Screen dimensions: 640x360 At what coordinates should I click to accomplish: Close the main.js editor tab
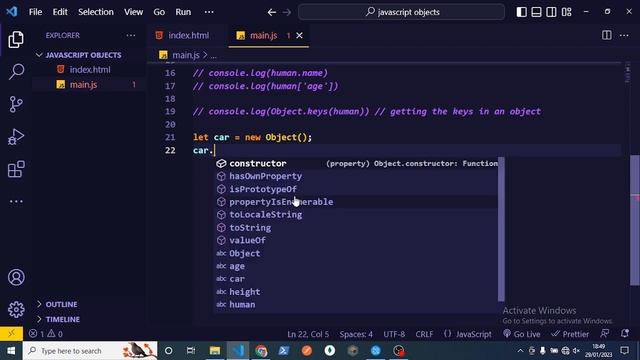[x=299, y=36]
